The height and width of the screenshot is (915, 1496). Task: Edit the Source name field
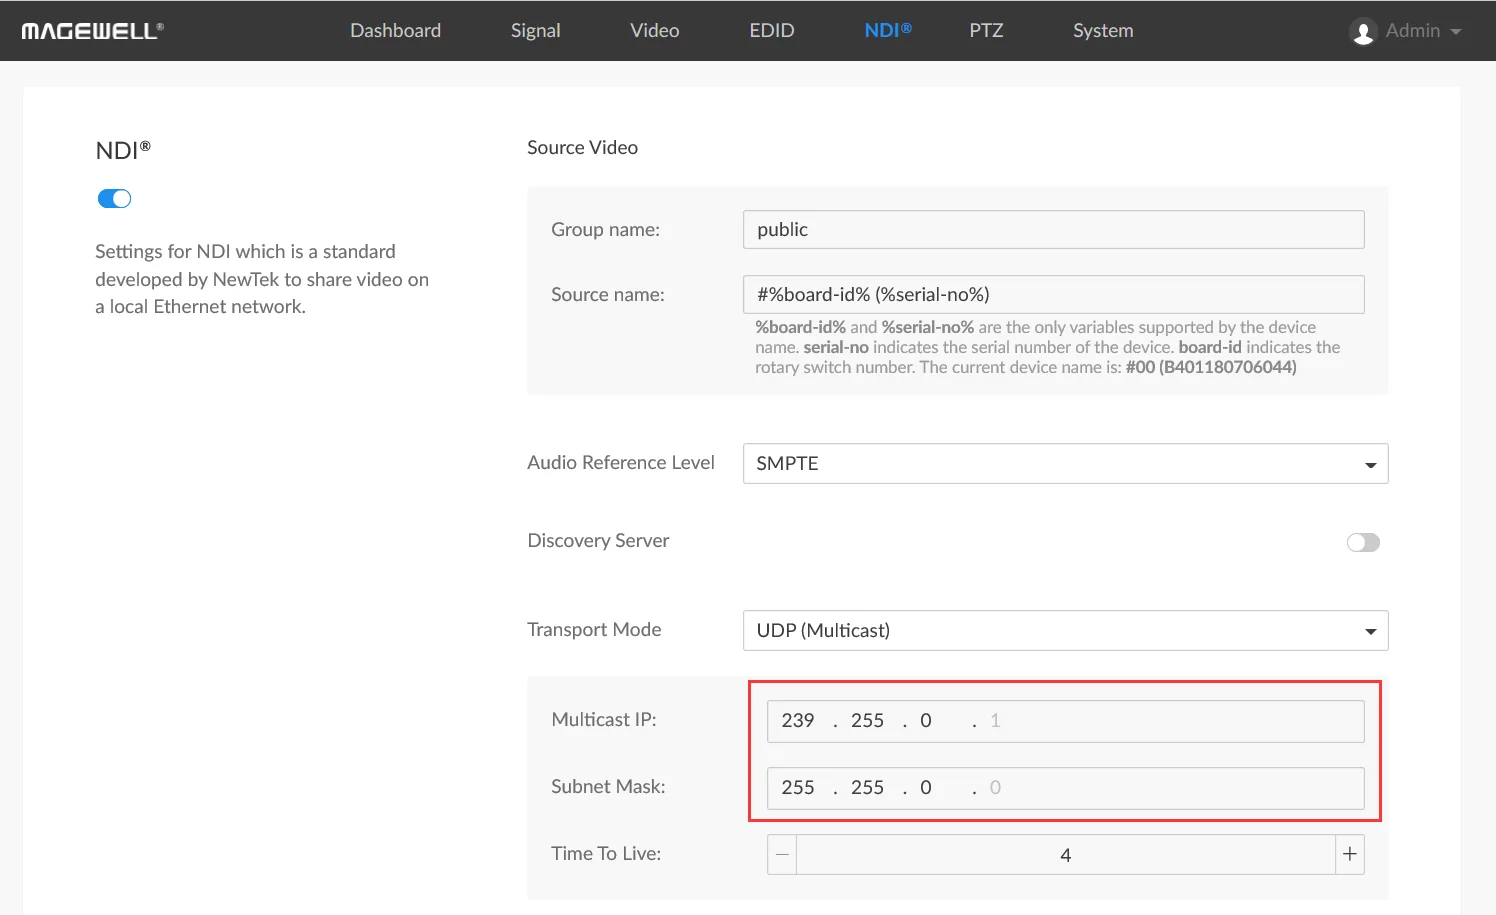[x=1054, y=294]
